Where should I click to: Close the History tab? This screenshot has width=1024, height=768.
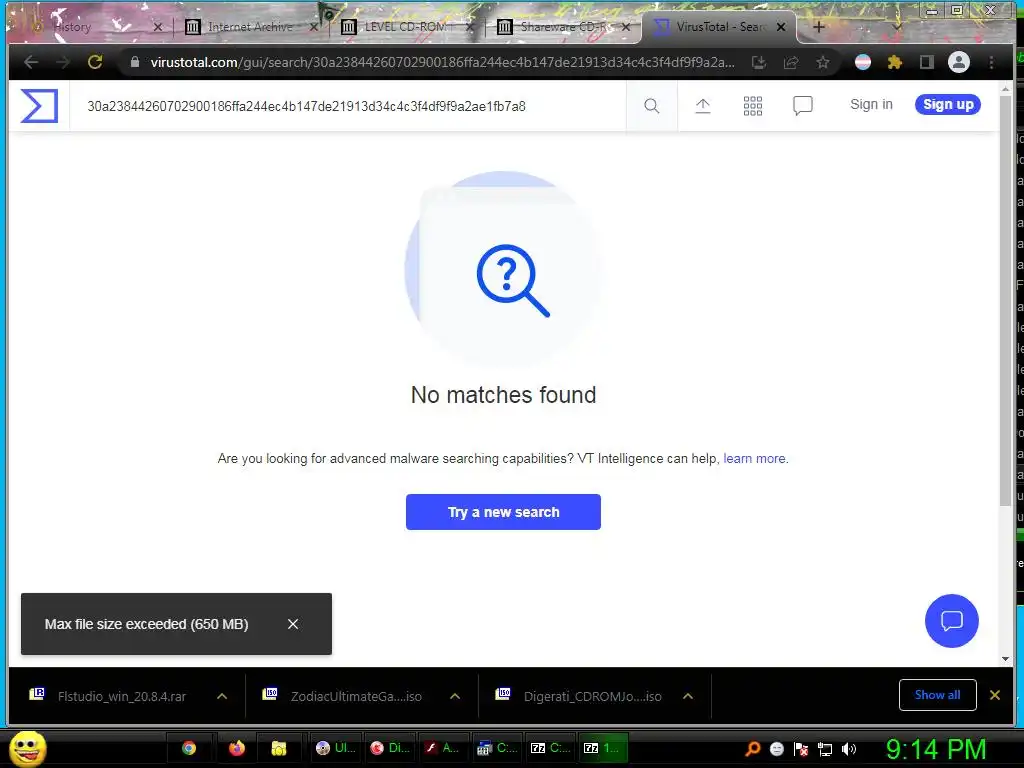[157, 27]
